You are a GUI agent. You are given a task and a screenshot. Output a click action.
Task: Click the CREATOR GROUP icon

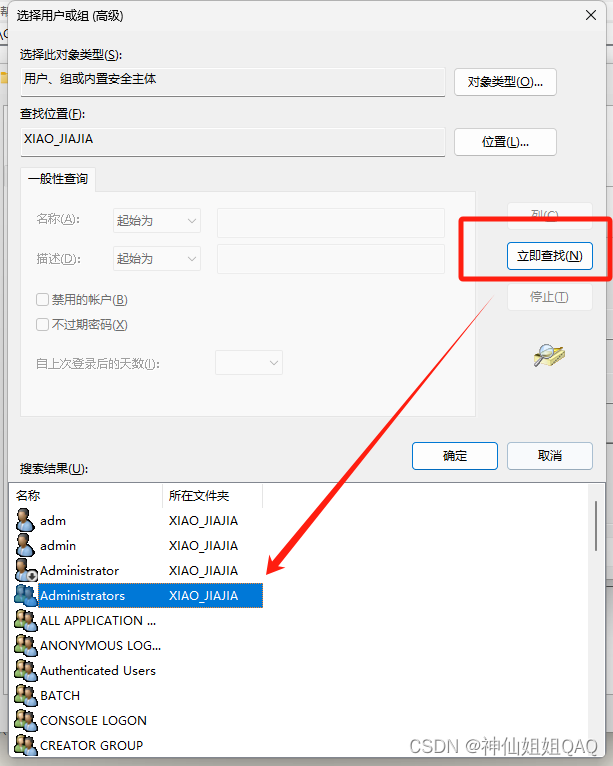tap(26, 745)
